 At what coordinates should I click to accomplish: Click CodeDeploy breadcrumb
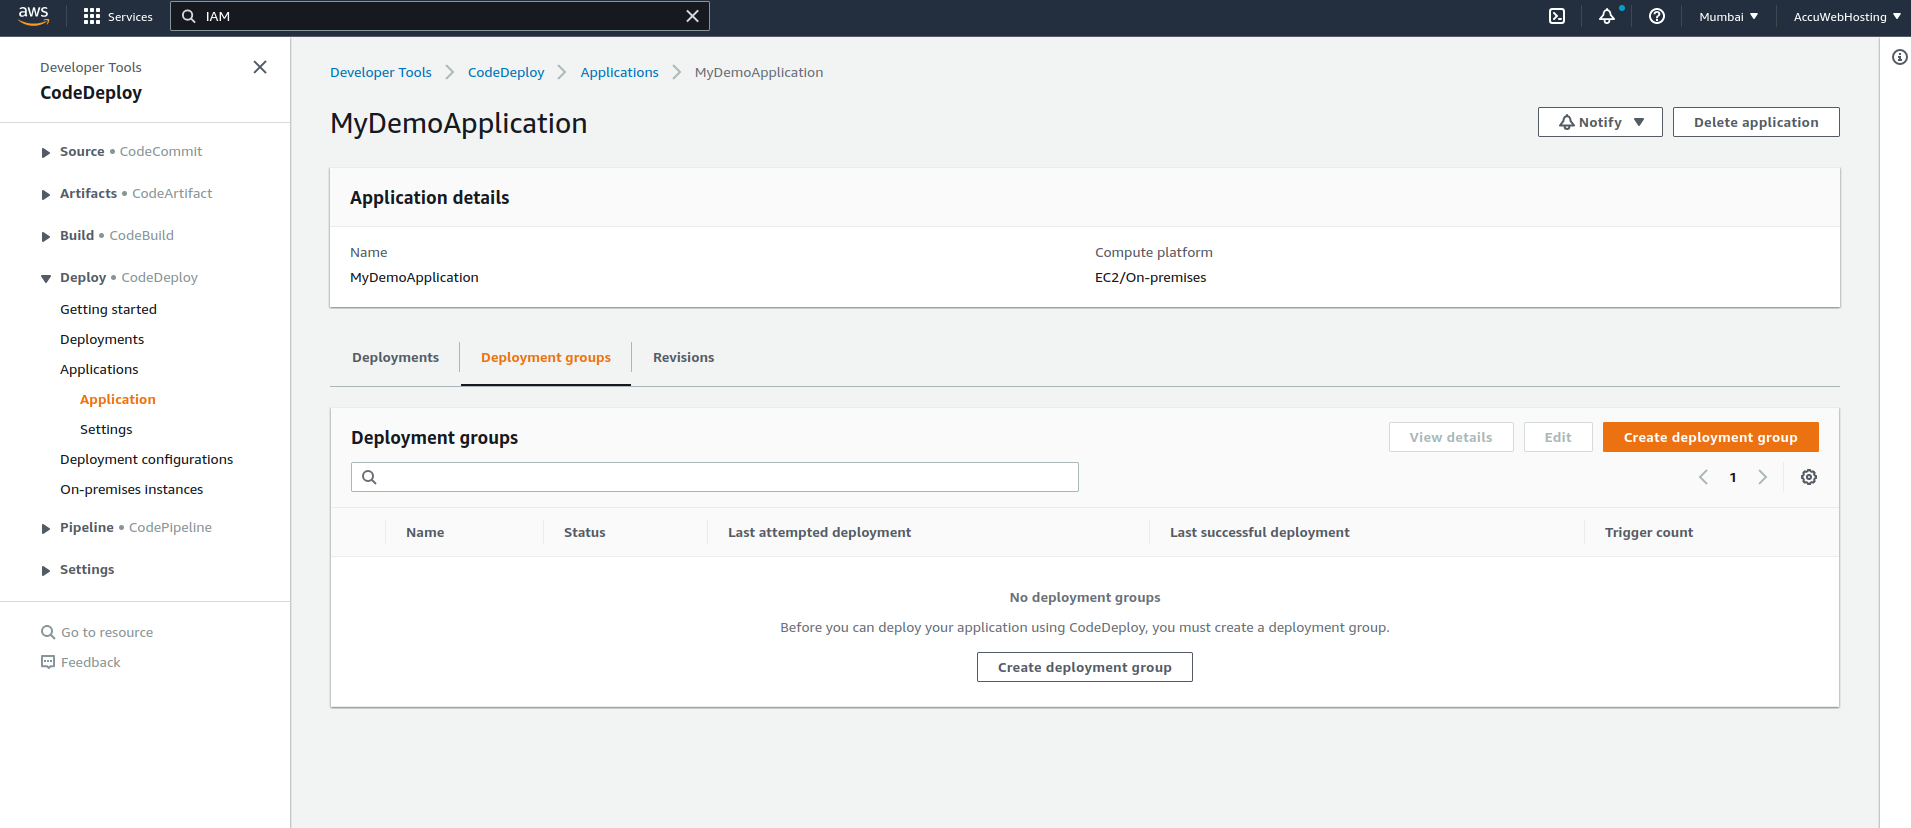pos(506,72)
